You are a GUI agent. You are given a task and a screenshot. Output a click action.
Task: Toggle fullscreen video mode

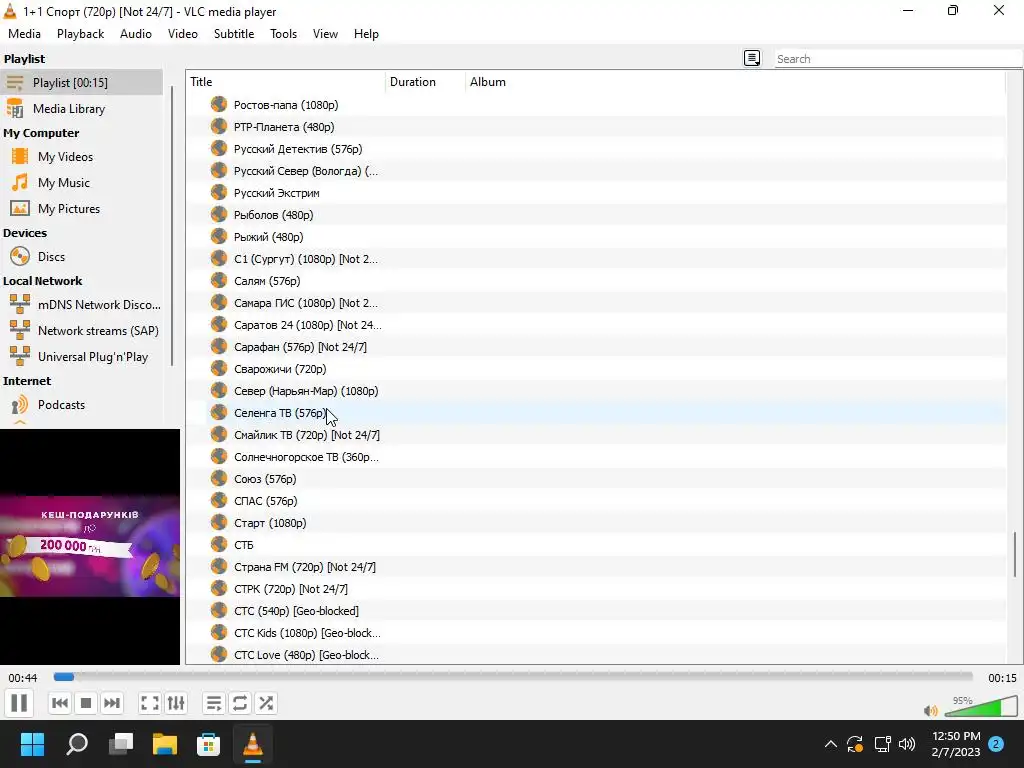[x=150, y=703]
